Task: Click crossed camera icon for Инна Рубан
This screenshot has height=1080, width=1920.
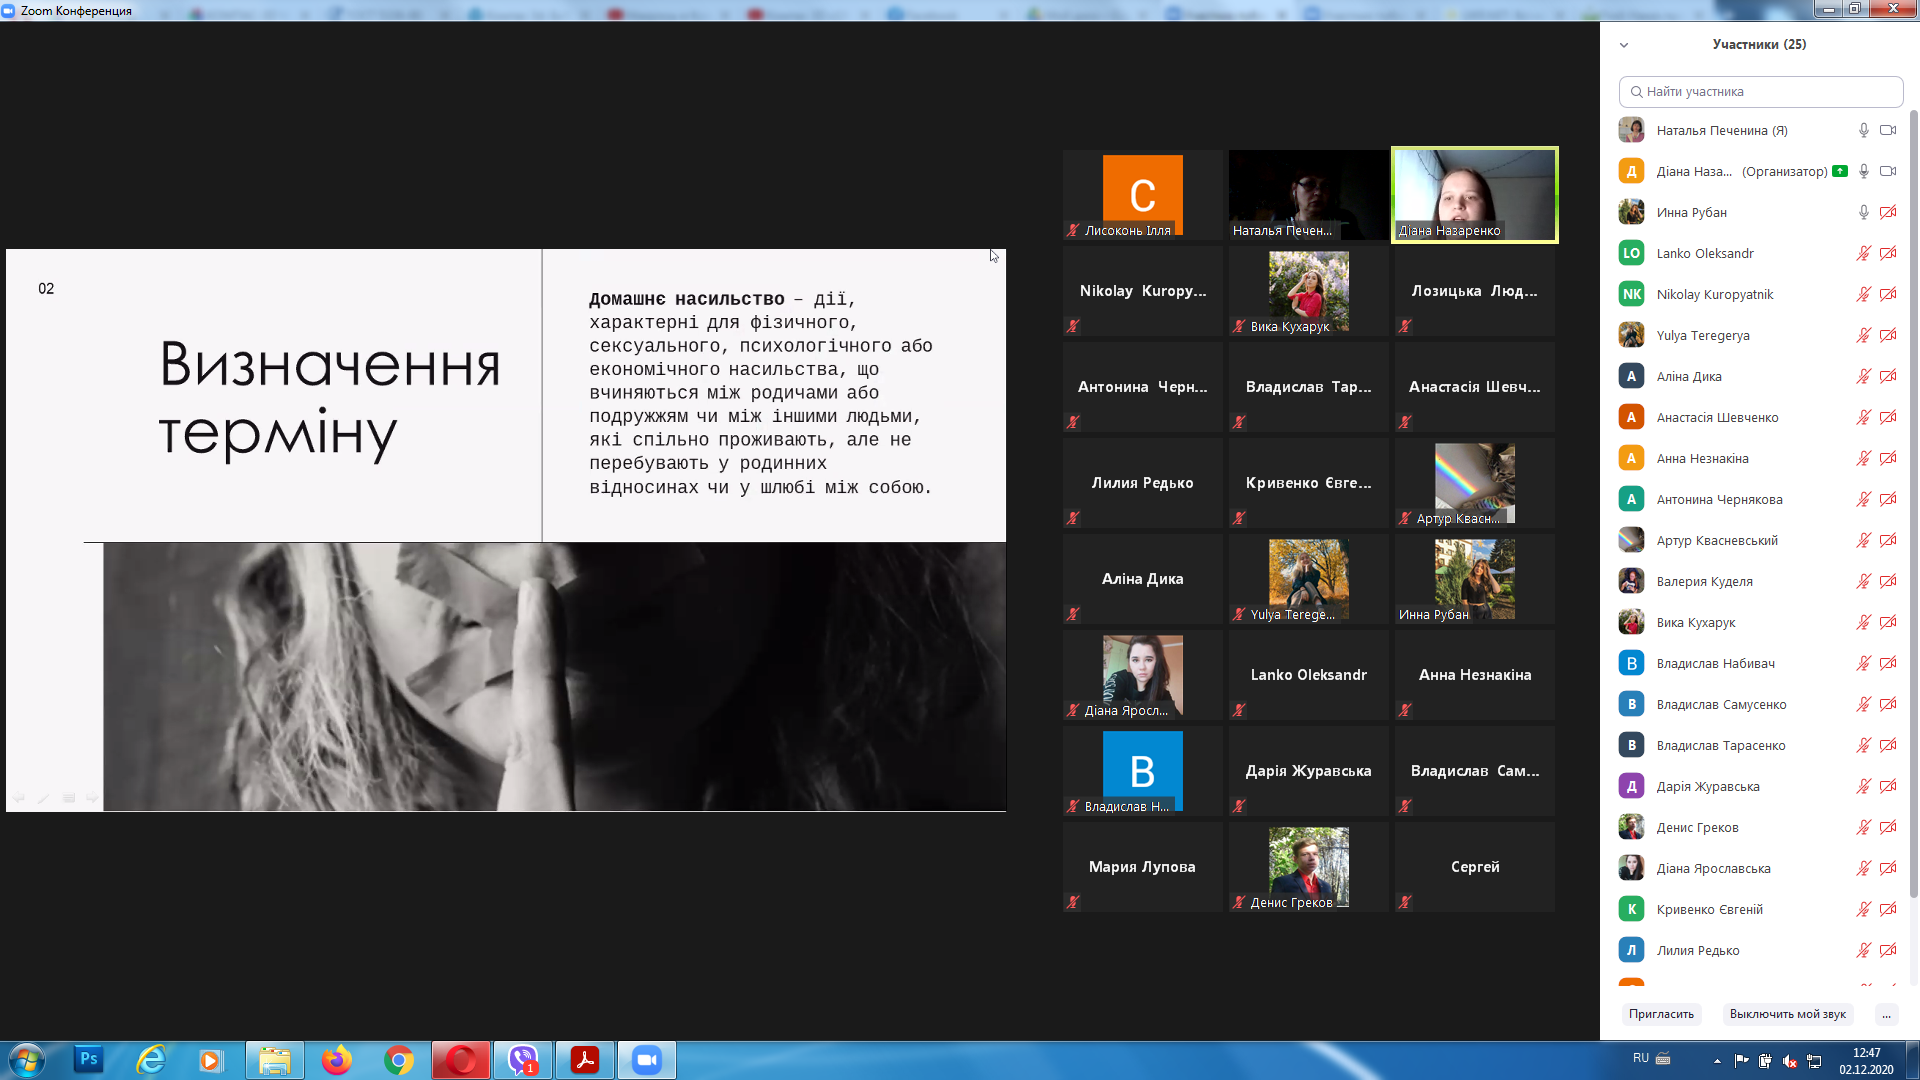Action: point(1888,212)
